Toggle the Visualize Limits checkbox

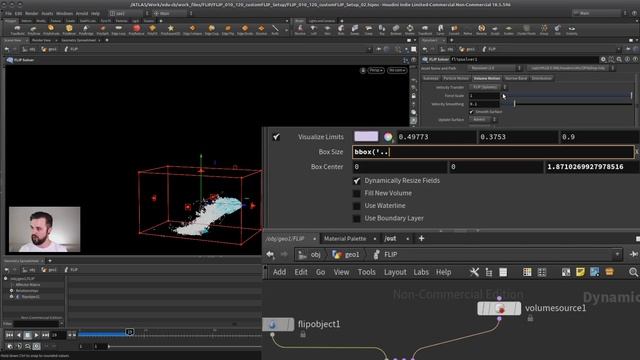click(276, 137)
